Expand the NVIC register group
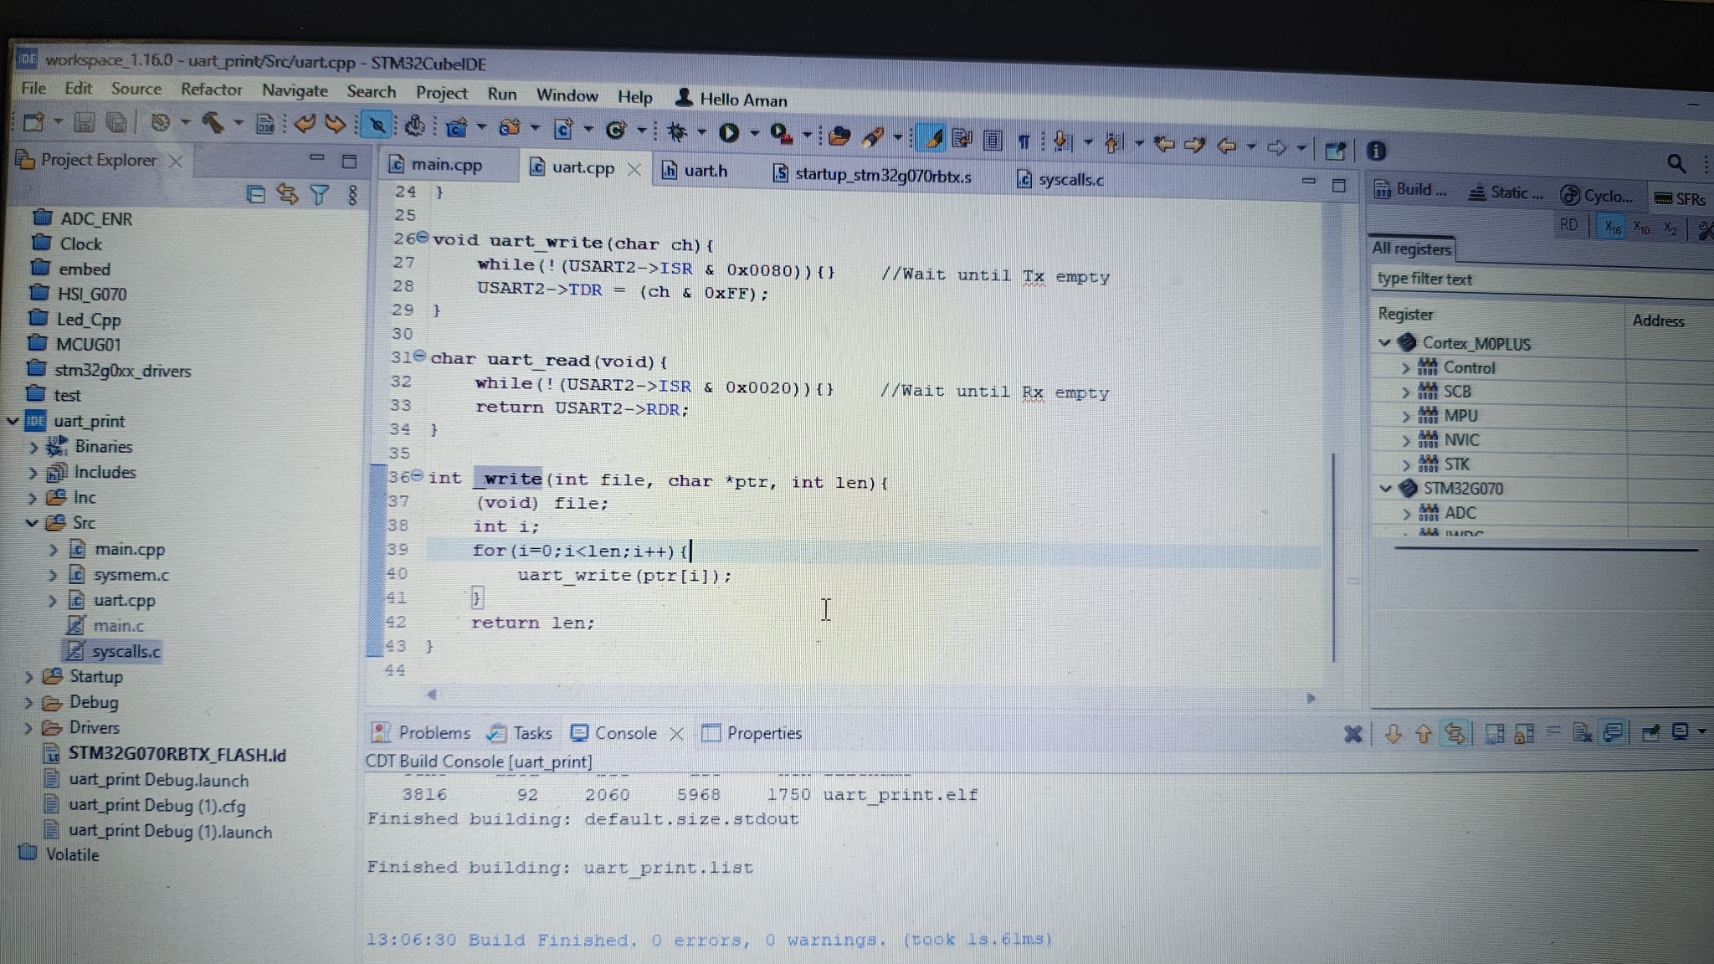Image resolution: width=1714 pixels, height=964 pixels. [1407, 440]
